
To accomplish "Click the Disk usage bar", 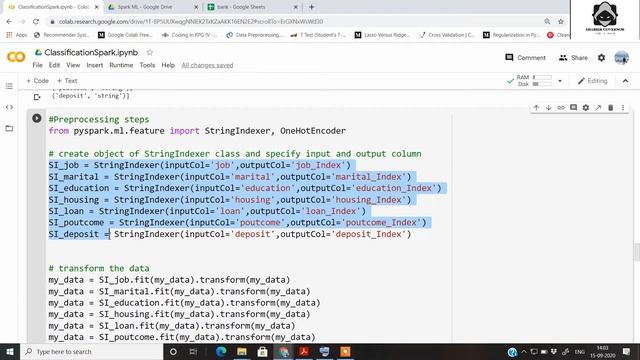I will (x=542, y=84).
